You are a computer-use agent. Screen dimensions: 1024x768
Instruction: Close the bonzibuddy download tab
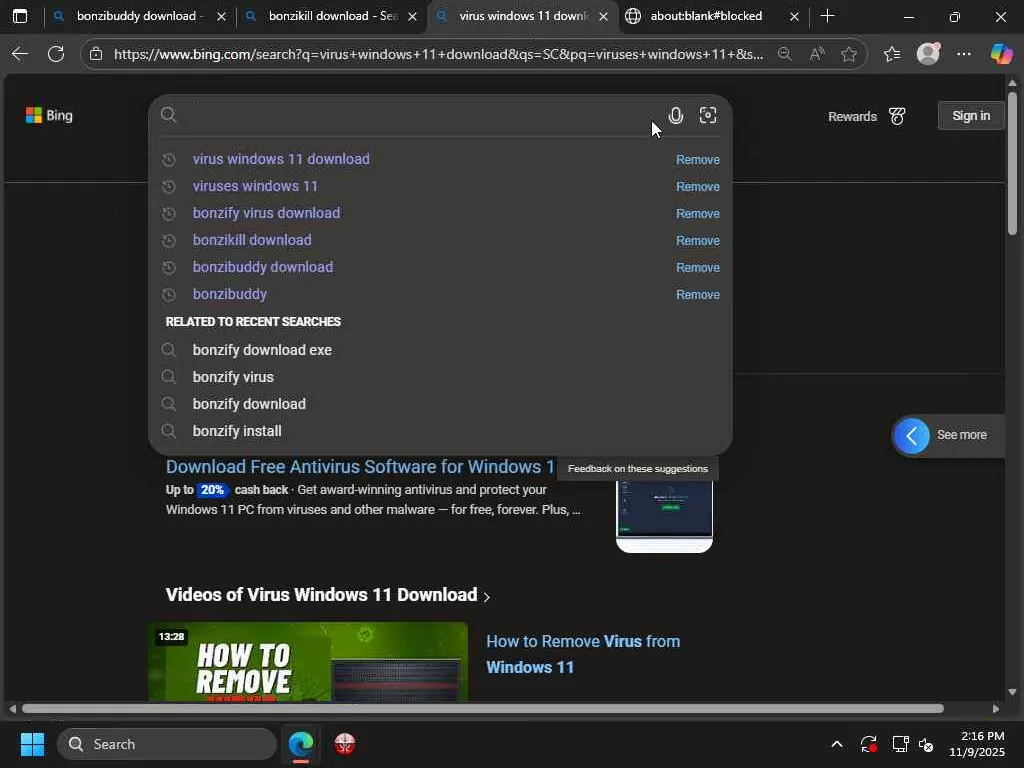[221, 16]
